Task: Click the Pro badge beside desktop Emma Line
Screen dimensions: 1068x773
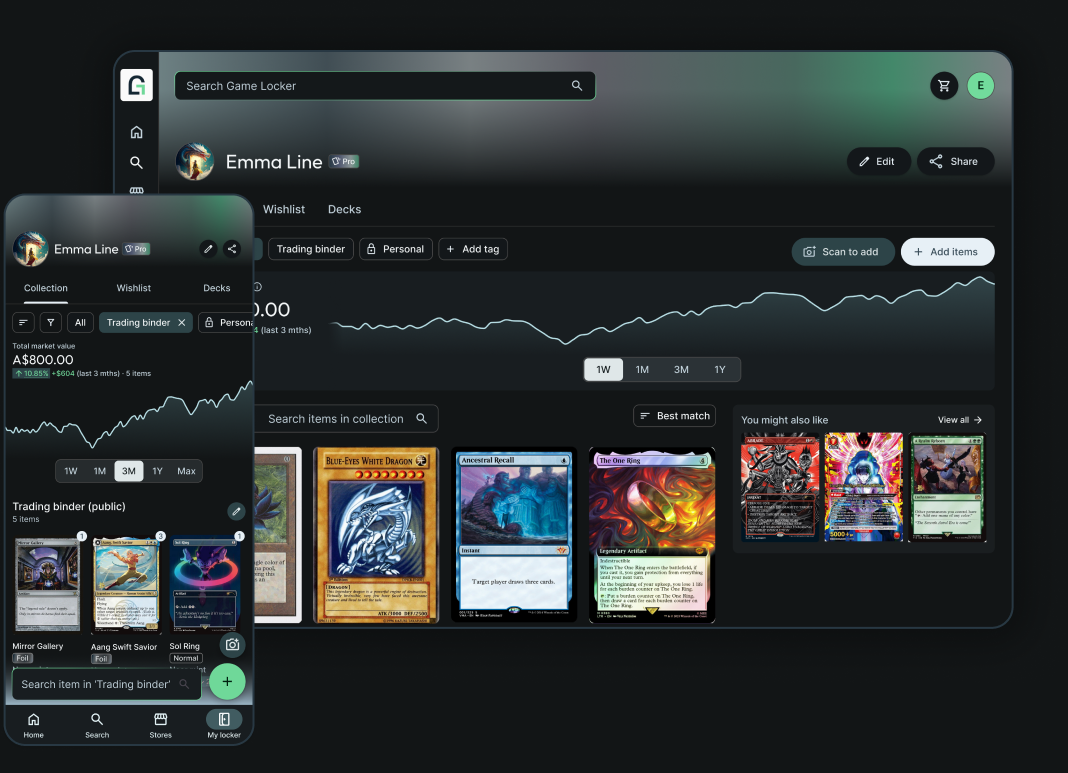Action: [344, 161]
